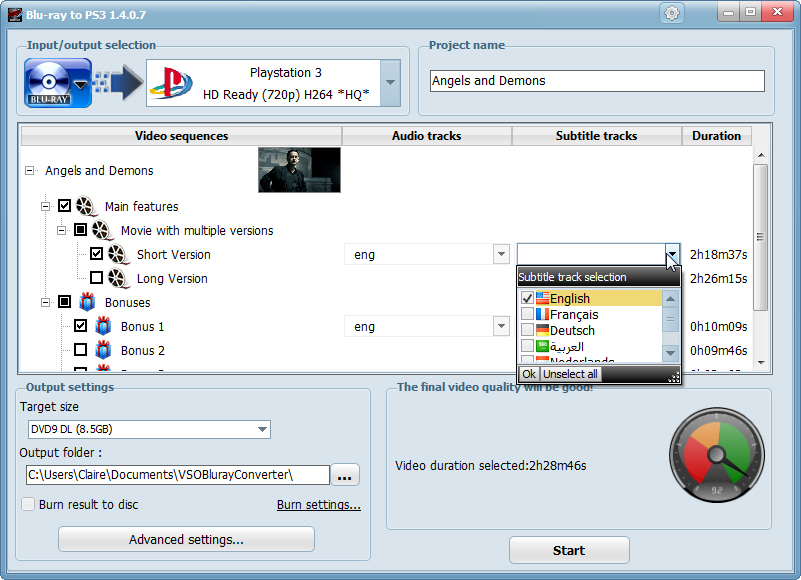Image resolution: width=801 pixels, height=580 pixels.
Task: Click the German flag icon next to Deutsch
Action: (543, 330)
